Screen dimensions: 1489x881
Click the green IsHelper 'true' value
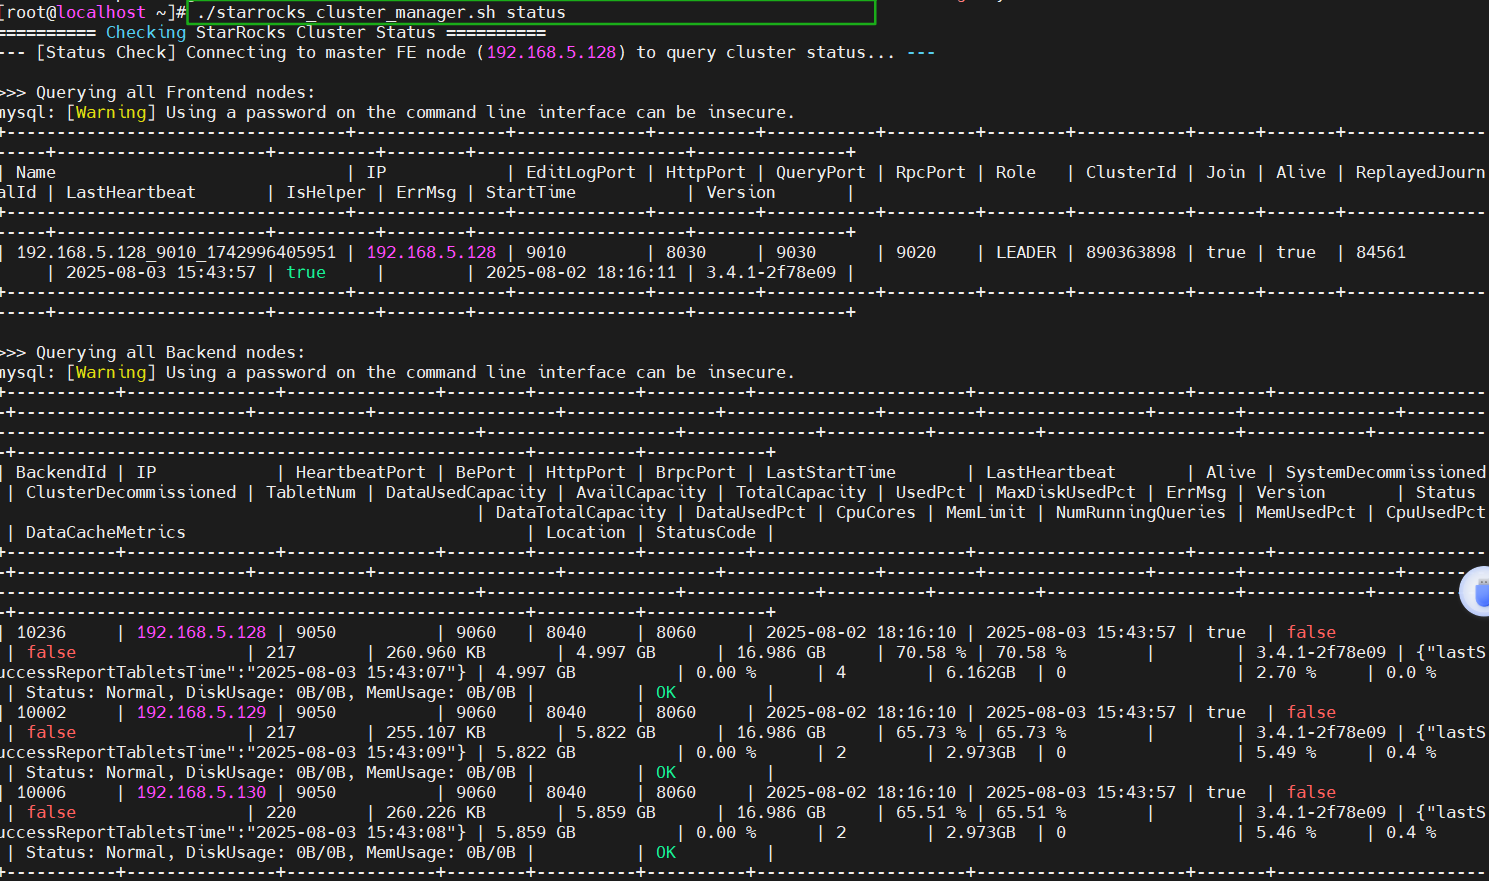(306, 272)
